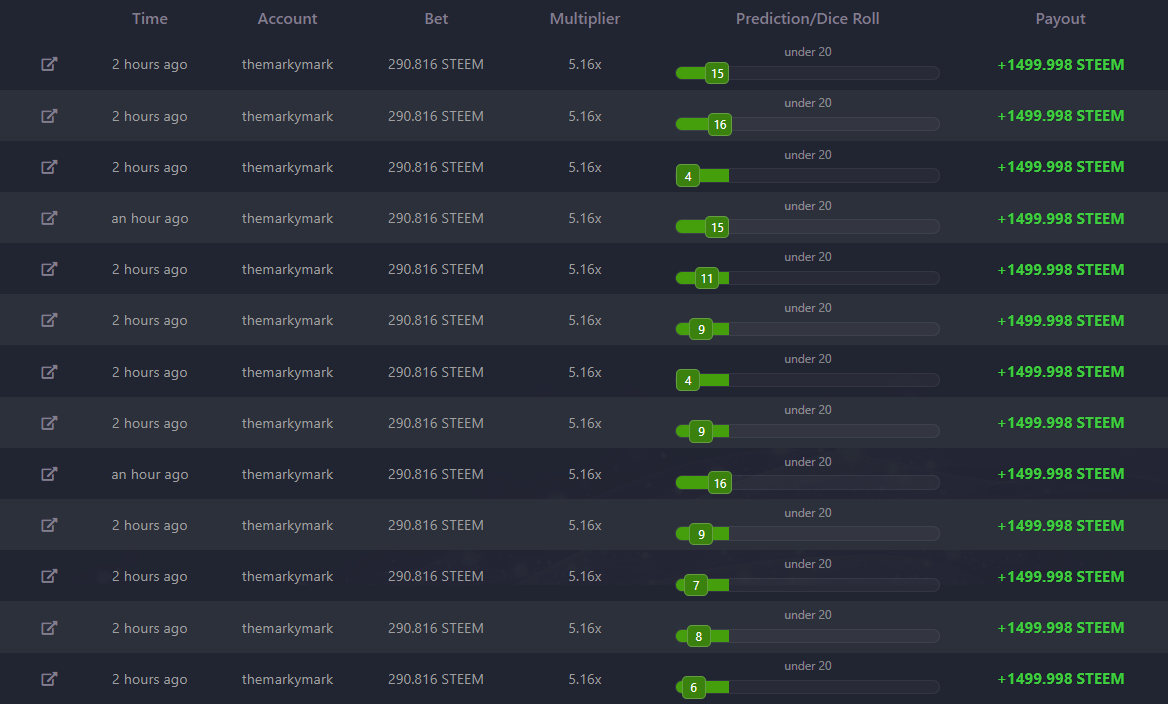Open link icon for roll 16, 'an hour ago' row
This screenshot has height=704, width=1168.
(49, 474)
